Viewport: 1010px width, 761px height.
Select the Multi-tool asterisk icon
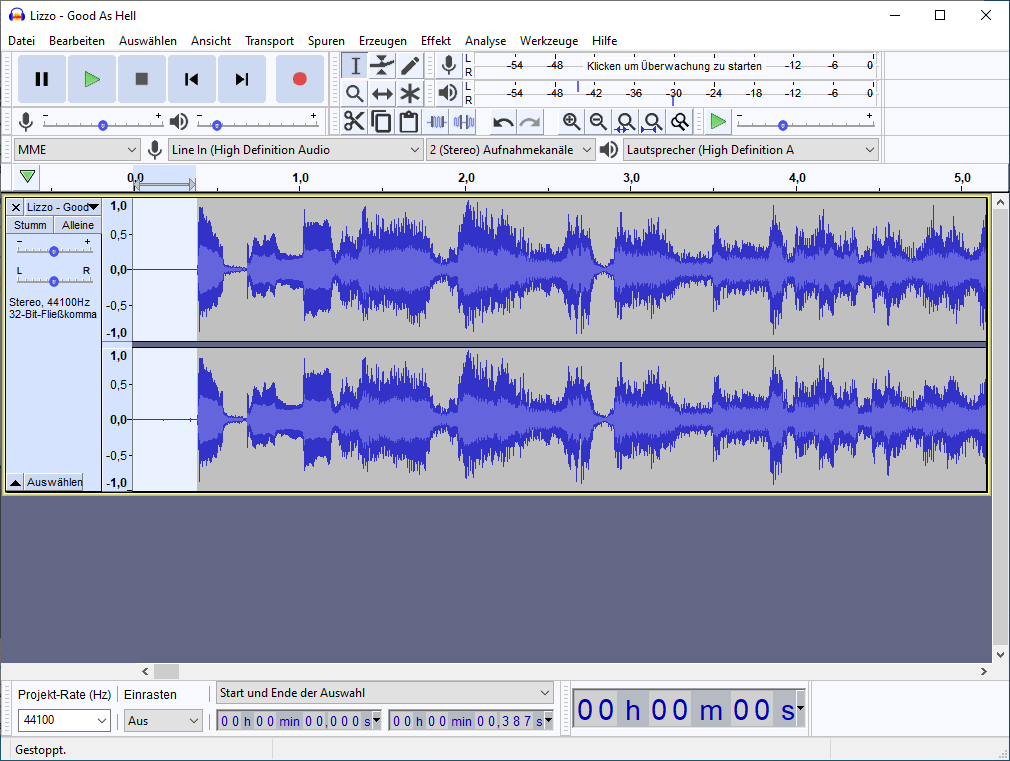click(410, 94)
